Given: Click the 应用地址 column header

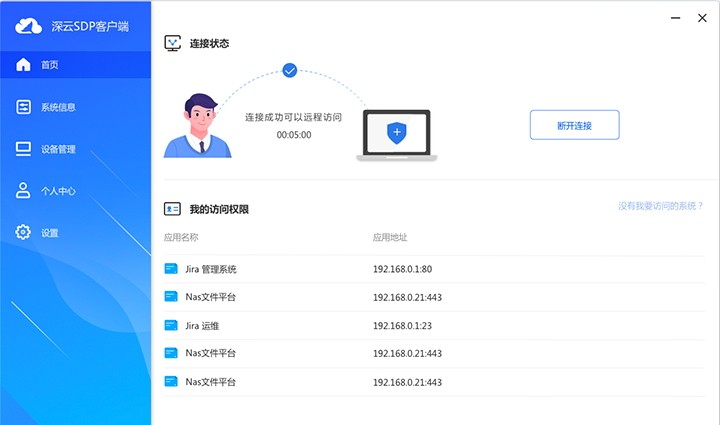Looking at the screenshot, I should tap(390, 237).
